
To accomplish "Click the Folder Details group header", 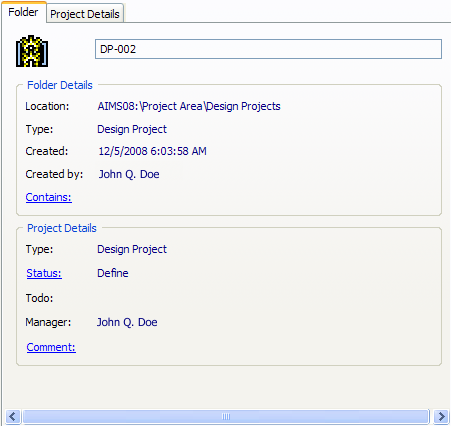I will click(x=60, y=85).
